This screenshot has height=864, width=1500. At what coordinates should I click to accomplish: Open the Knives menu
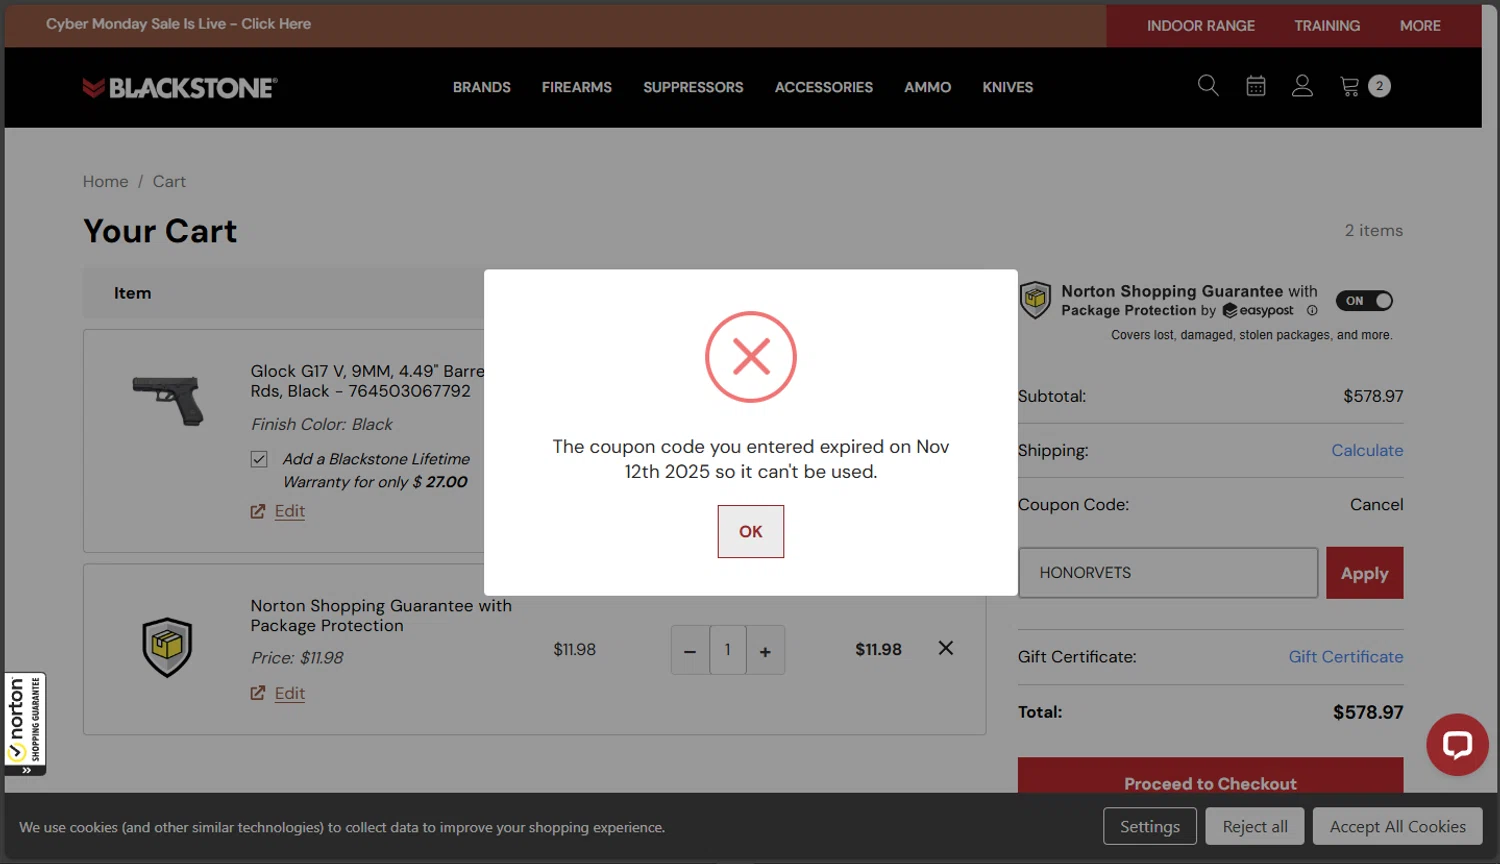(1008, 88)
